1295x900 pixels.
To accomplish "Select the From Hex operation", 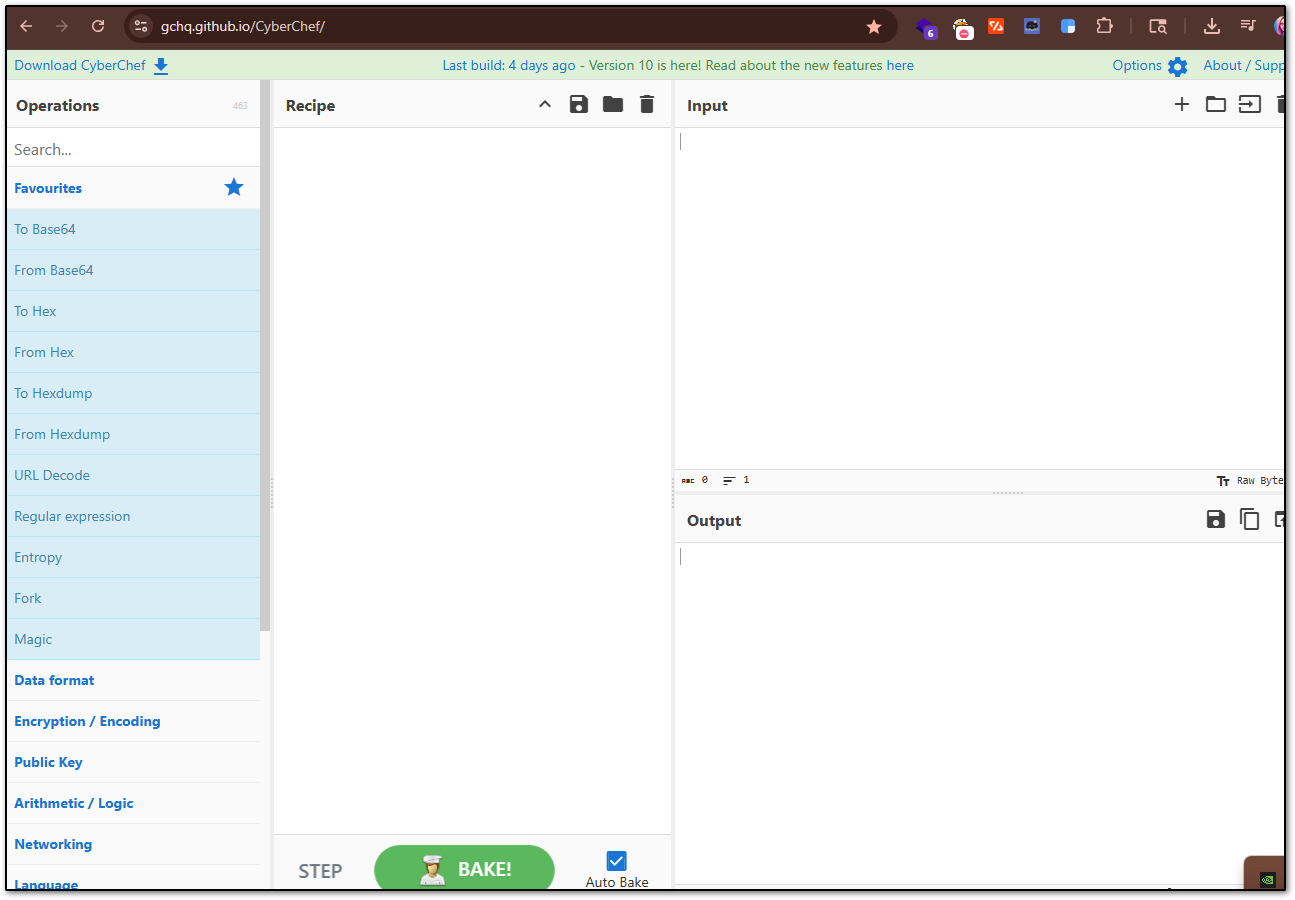I will (133, 352).
